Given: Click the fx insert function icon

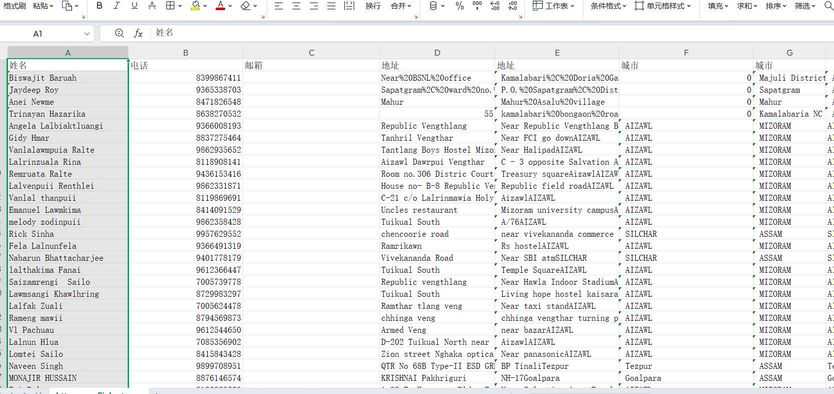Looking at the screenshot, I should [x=138, y=33].
